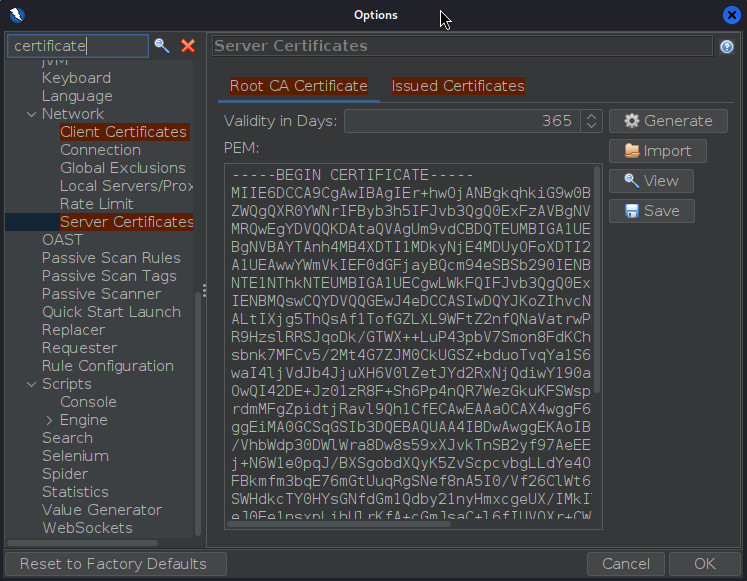Expand the Engine tree node
Image resolution: width=747 pixels, height=581 pixels.
(x=48, y=420)
